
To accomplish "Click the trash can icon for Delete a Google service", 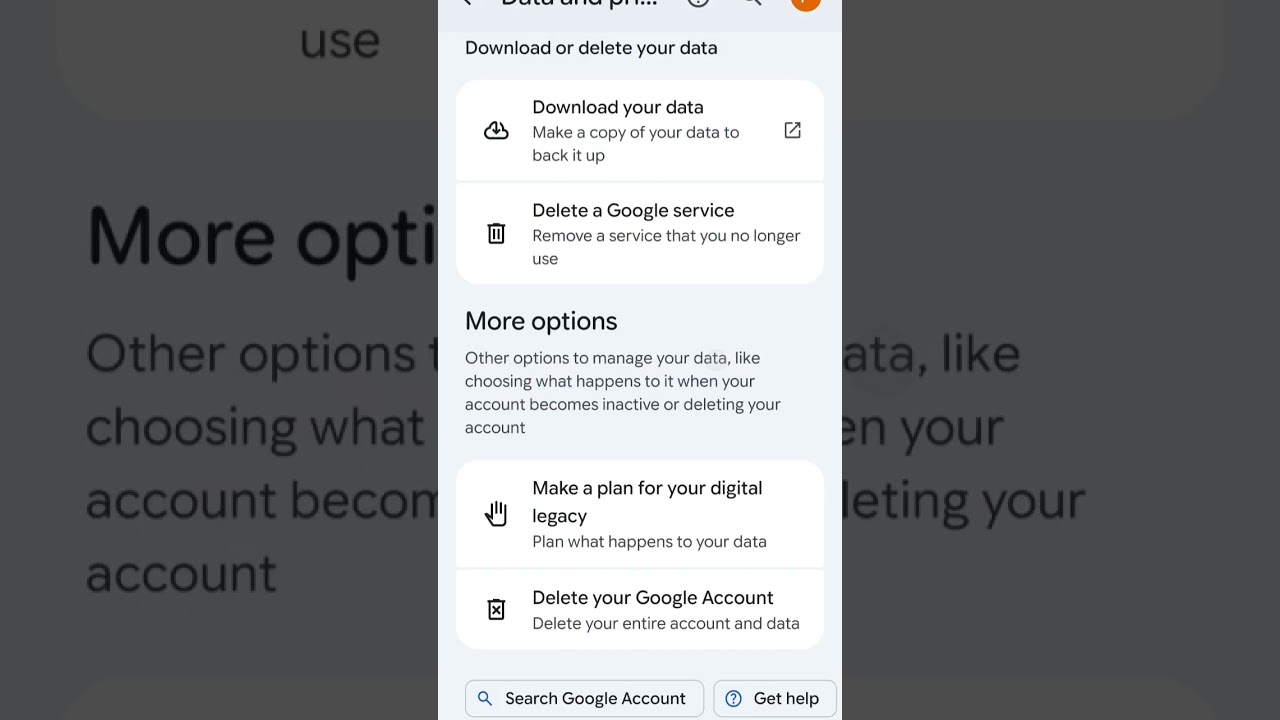I will [x=496, y=234].
